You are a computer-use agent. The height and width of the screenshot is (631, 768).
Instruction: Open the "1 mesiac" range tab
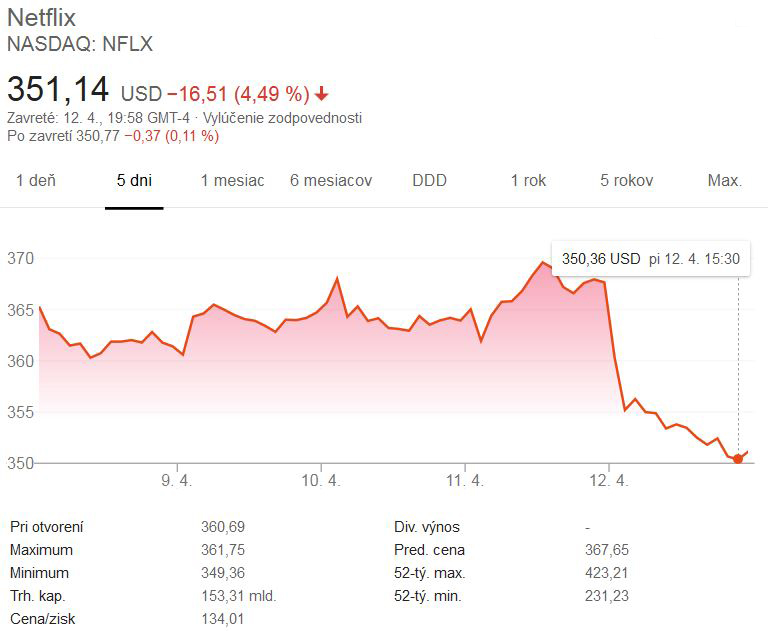click(232, 181)
